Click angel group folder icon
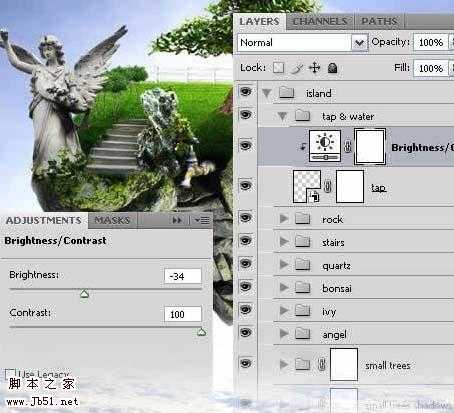Screen dimensions: 454x413 tap(302, 333)
